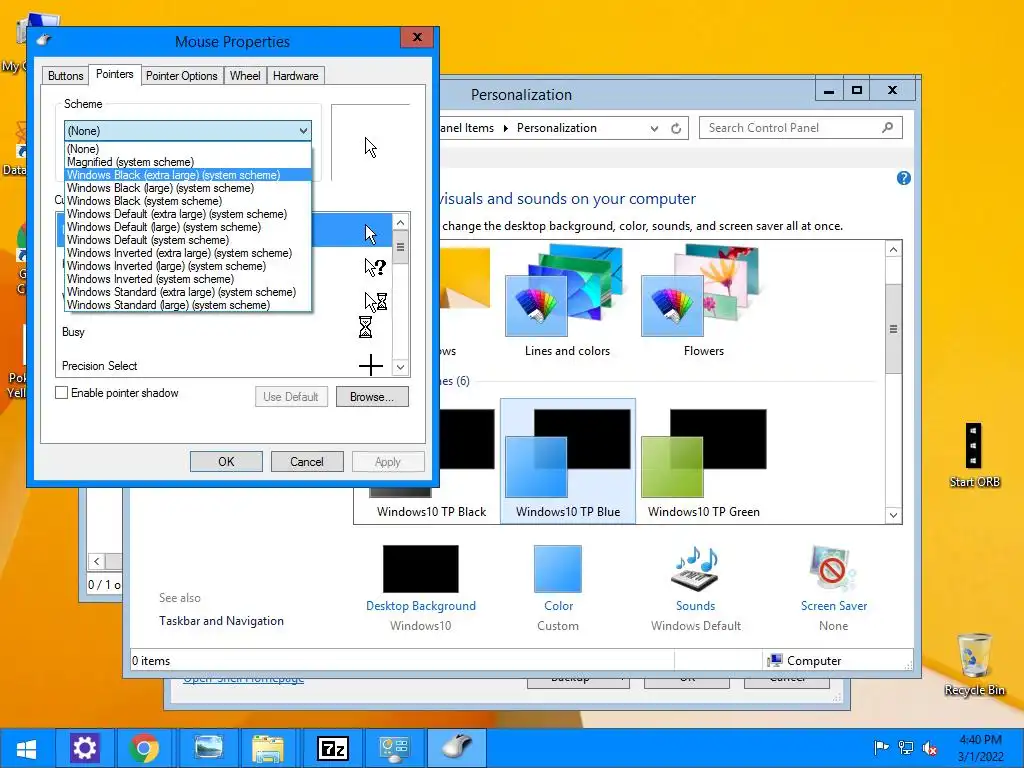Click theme list scroll down arrow
1024x768 pixels.
click(x=893, y=515)
